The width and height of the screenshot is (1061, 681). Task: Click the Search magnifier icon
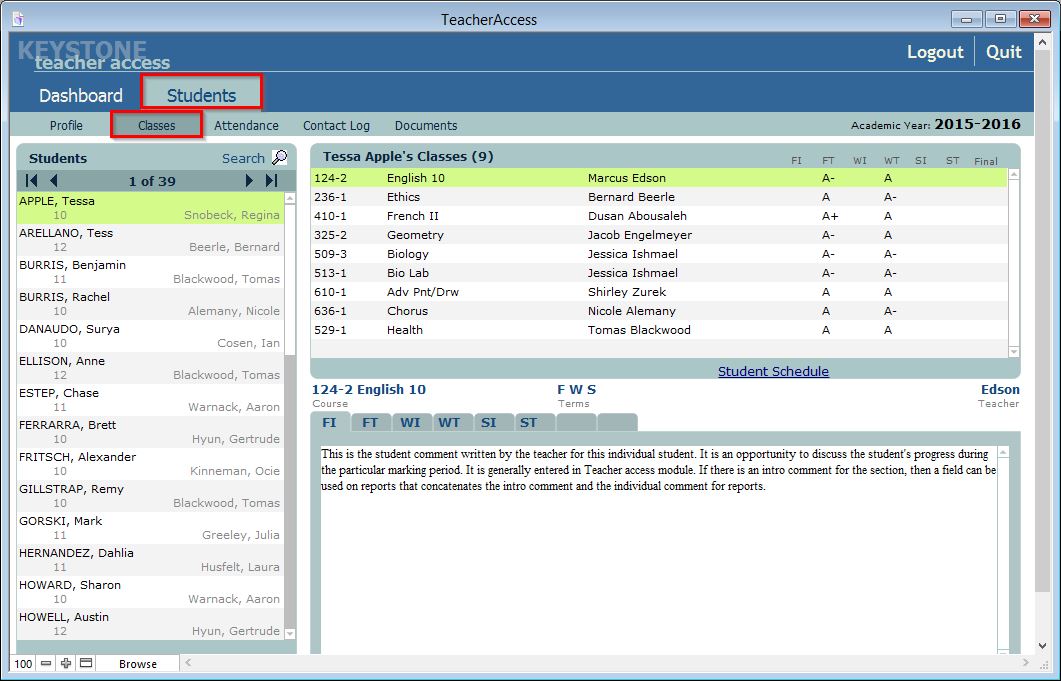point(279,158)
